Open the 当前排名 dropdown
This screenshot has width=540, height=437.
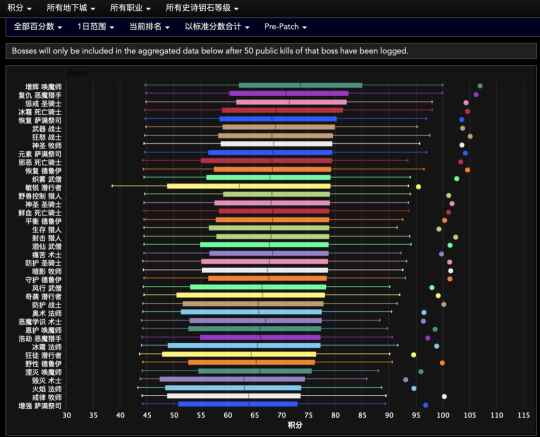click(149, 27)
